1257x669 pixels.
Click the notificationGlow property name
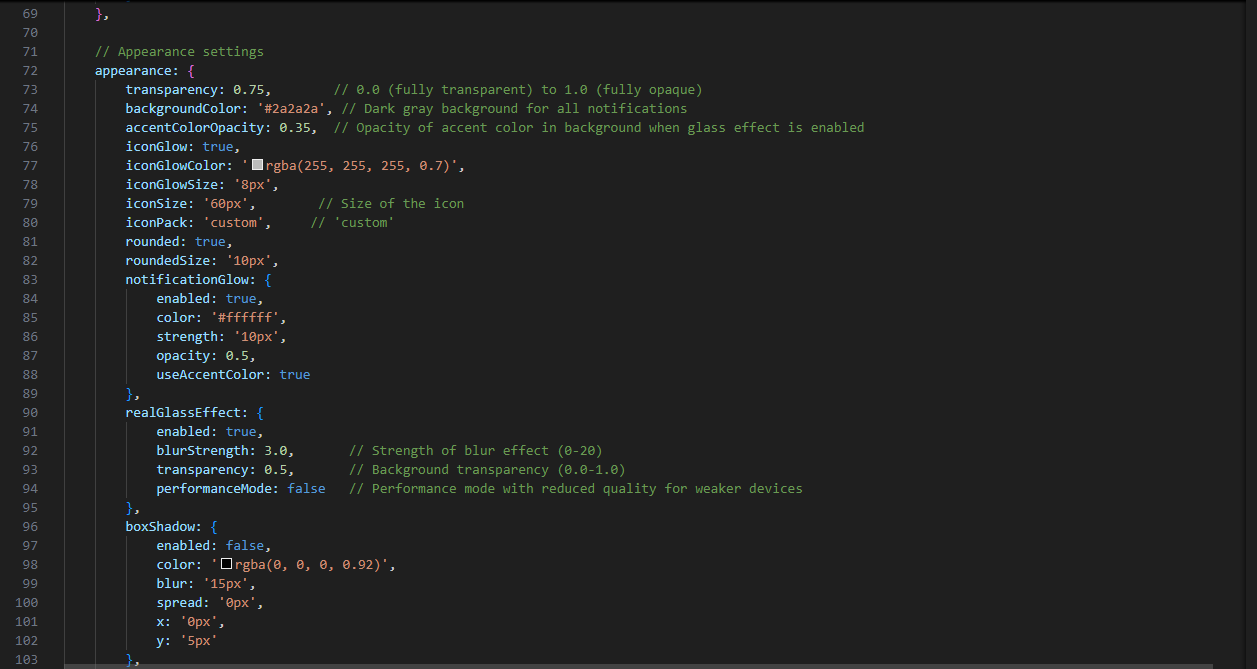pos(186,280)
